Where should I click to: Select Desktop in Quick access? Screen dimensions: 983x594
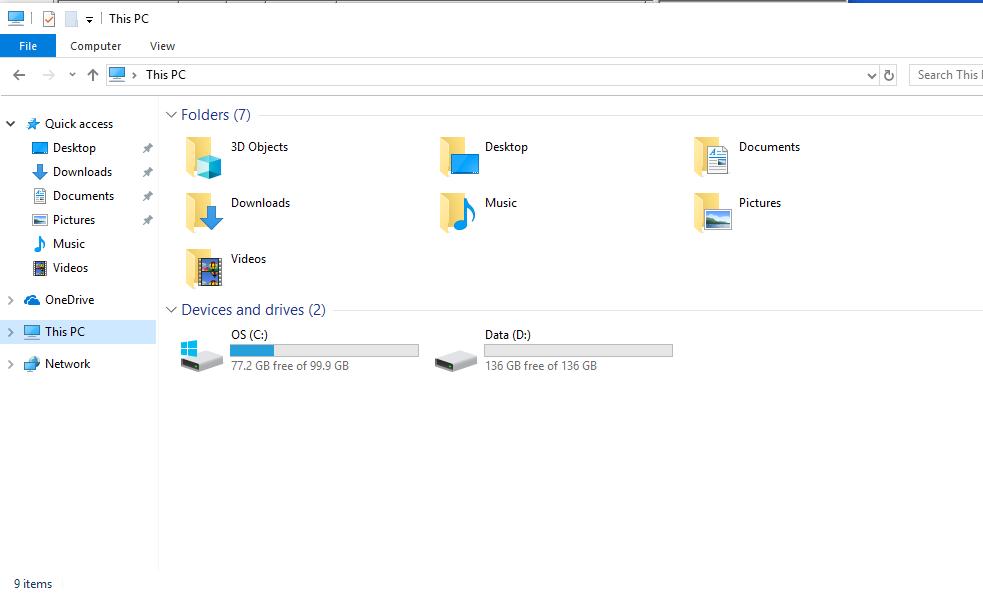[75, 148]
